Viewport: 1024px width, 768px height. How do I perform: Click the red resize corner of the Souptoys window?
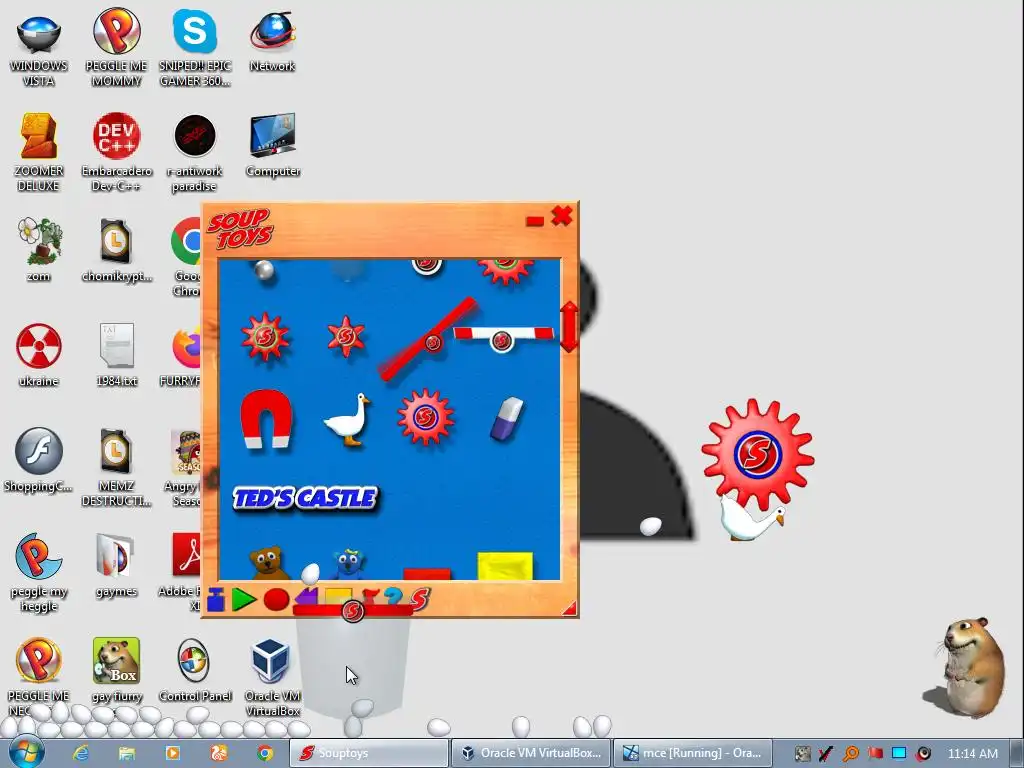pyautogui.click(x=570, y=609)
